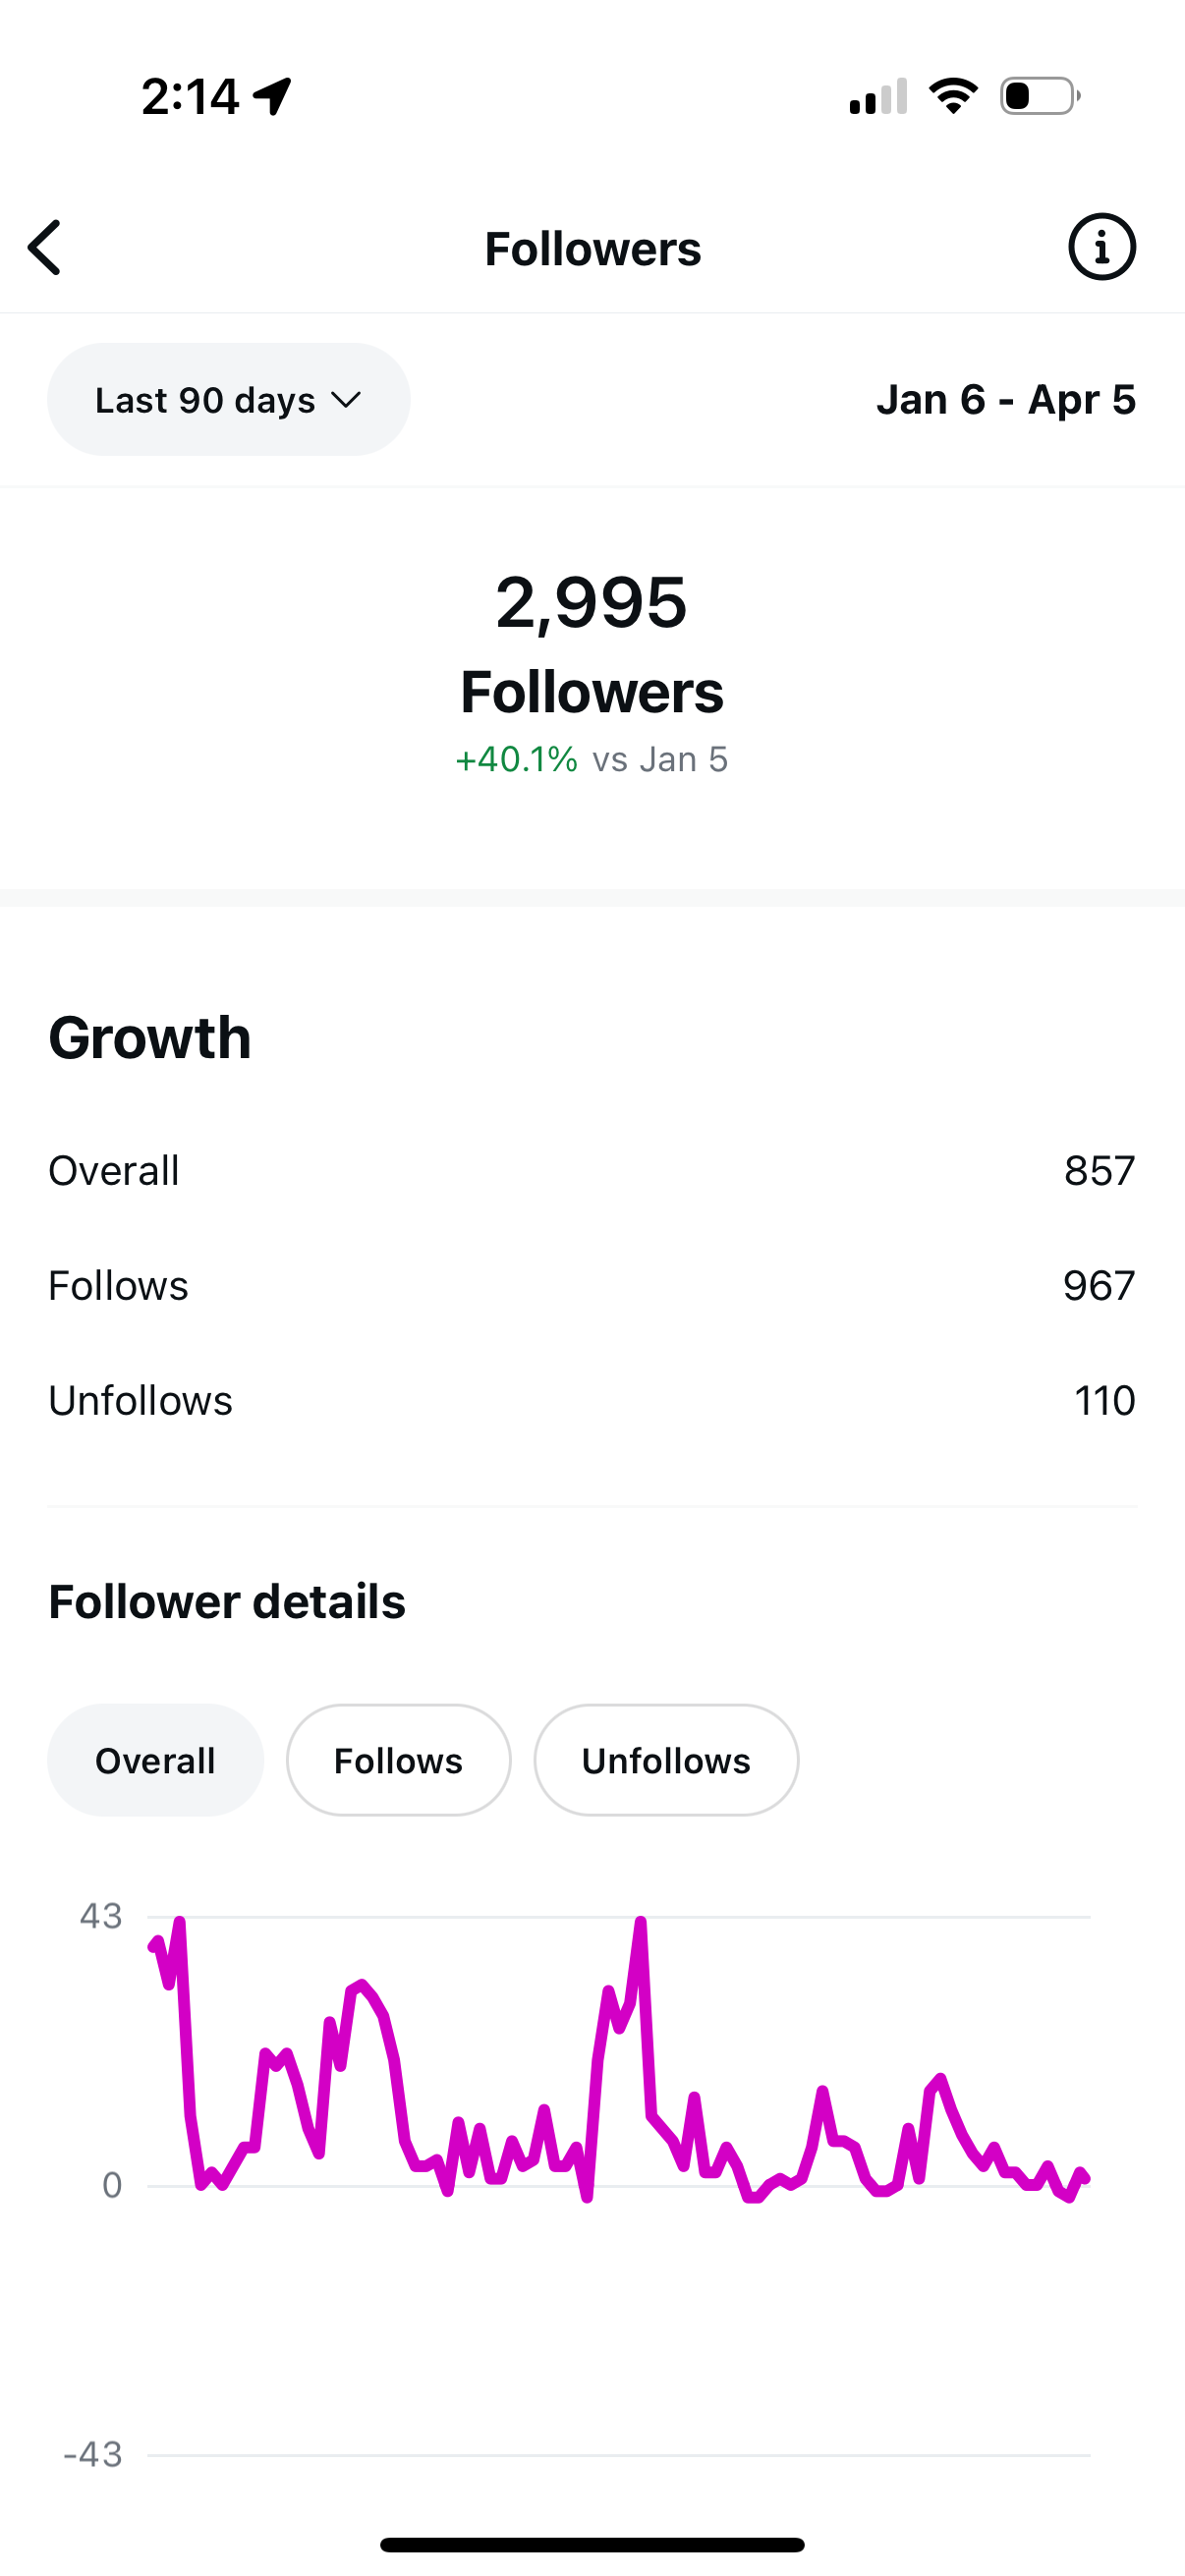1185x2576 pixels.
Task: Select the Unfollows chart filter
Action: (666, 1760)
